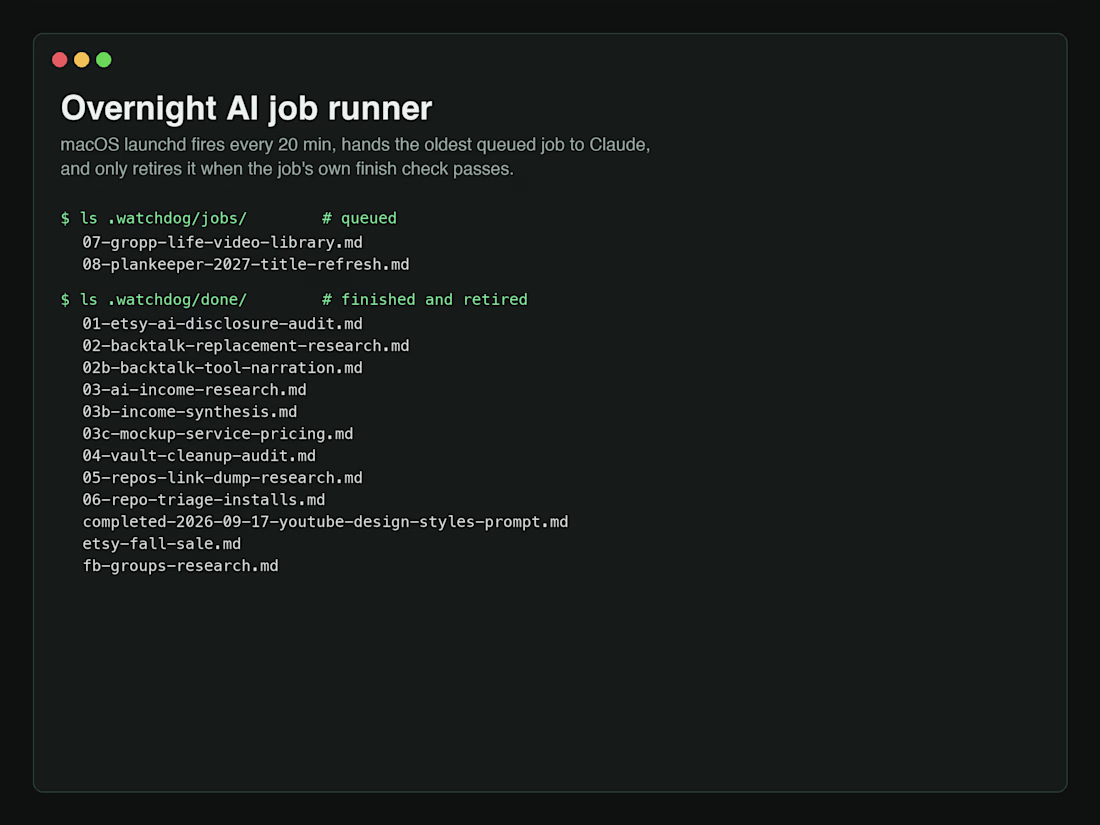1100x825 pixels.
Task: Click the red close window dot
Action: click(x=60, y=60)
